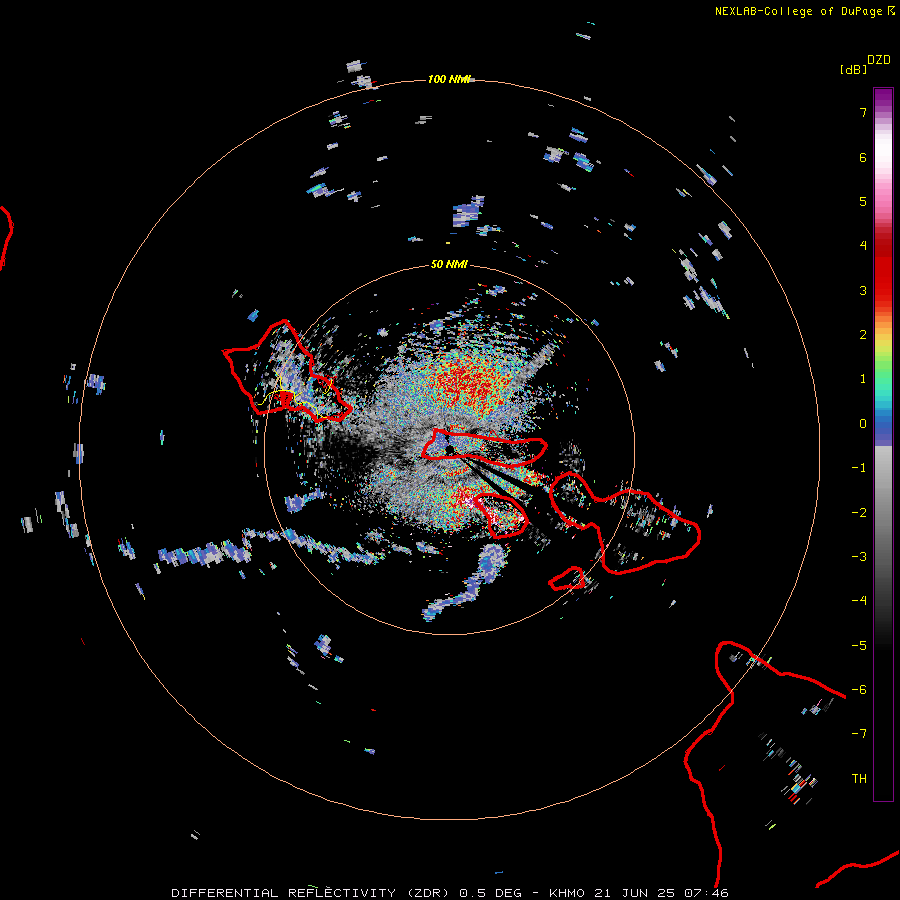Screen dimensions: 900x900
Task: Click the blue band of the ZDR color bar
Action: click(883, 429)
